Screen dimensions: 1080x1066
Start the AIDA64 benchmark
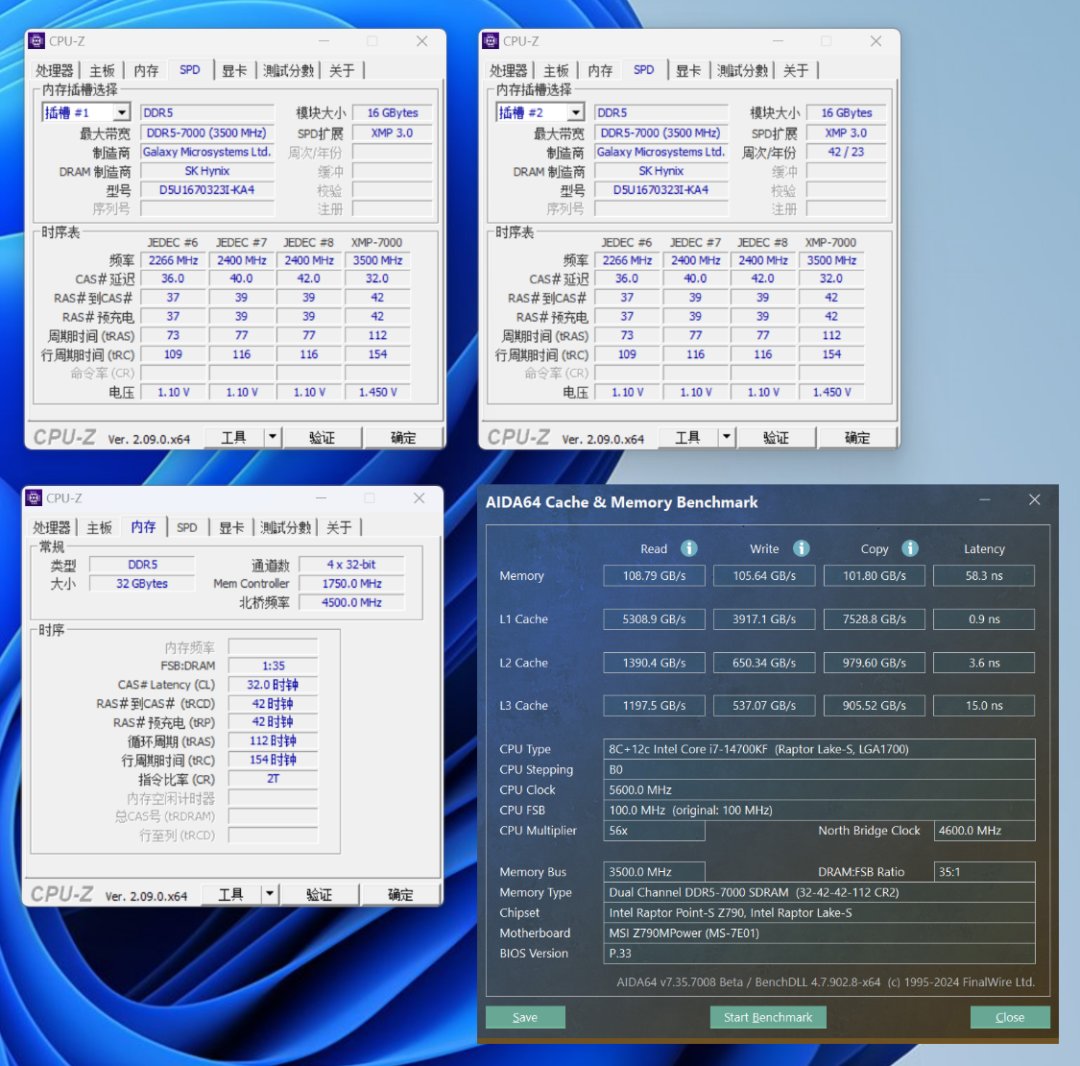coord(768,1017)
